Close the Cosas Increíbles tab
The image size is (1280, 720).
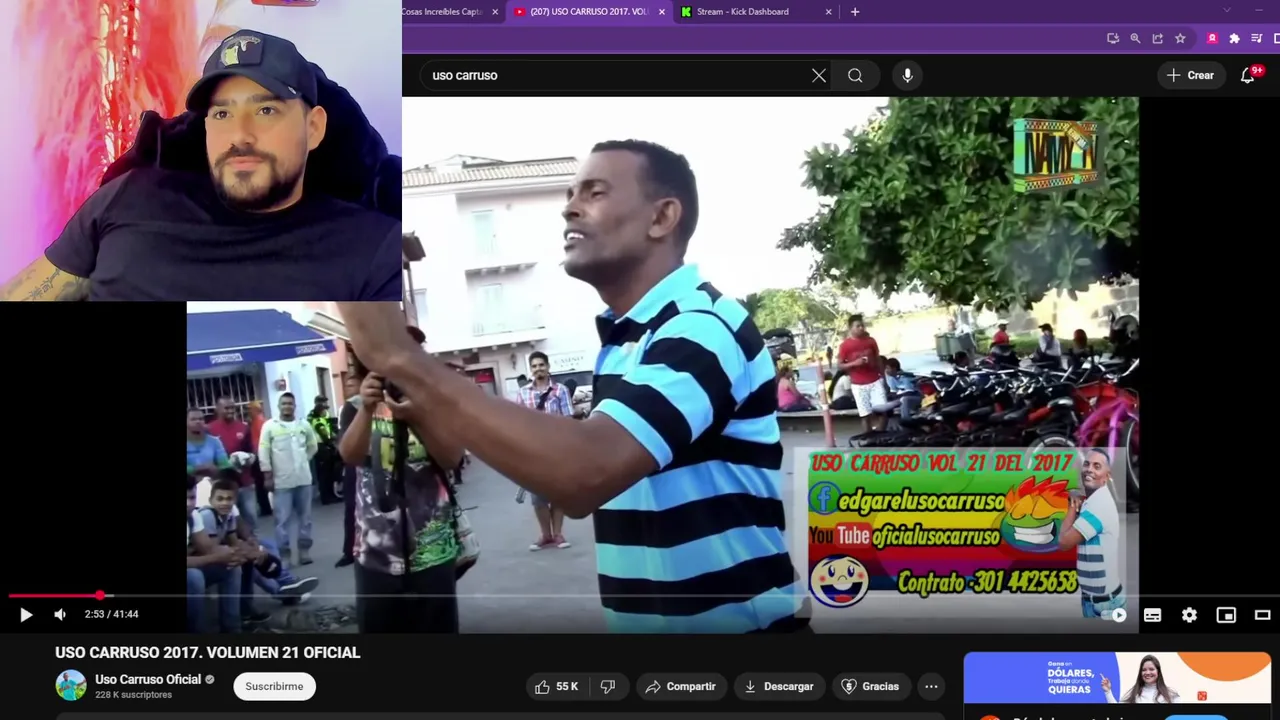[x=495, y=12]
